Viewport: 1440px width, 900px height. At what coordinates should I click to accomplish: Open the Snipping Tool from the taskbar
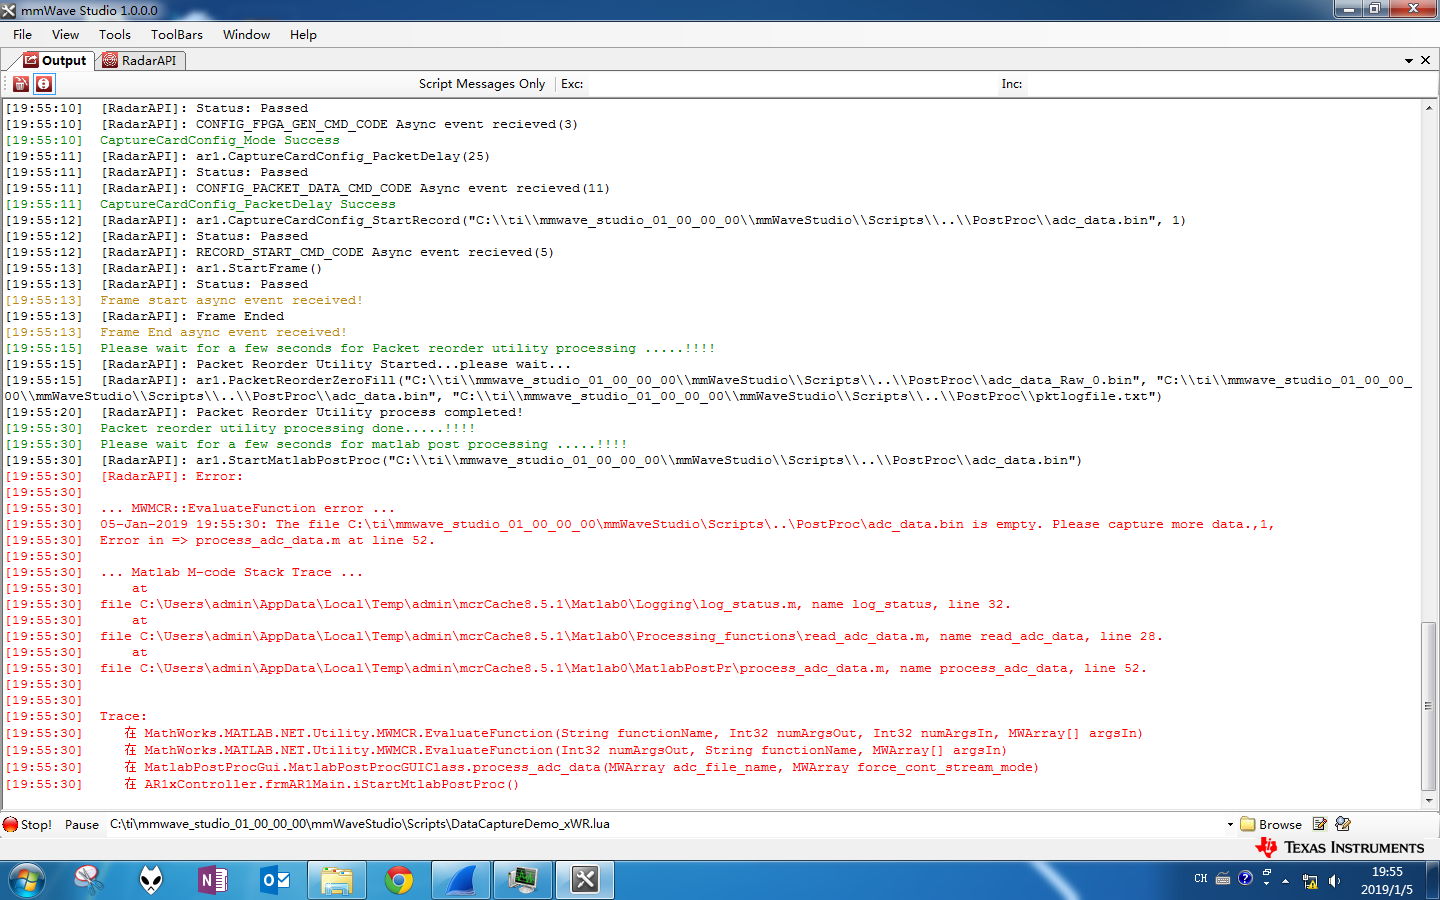[89, 880]
